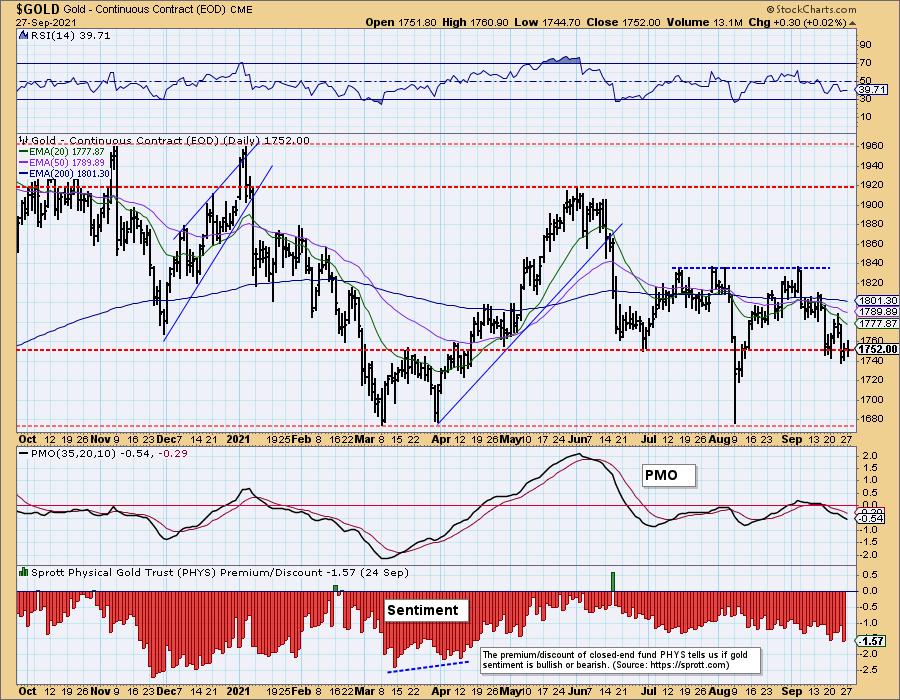Click the sprott.com source note text box
This screenshot has height=700, width=900.
pos(620,660)
